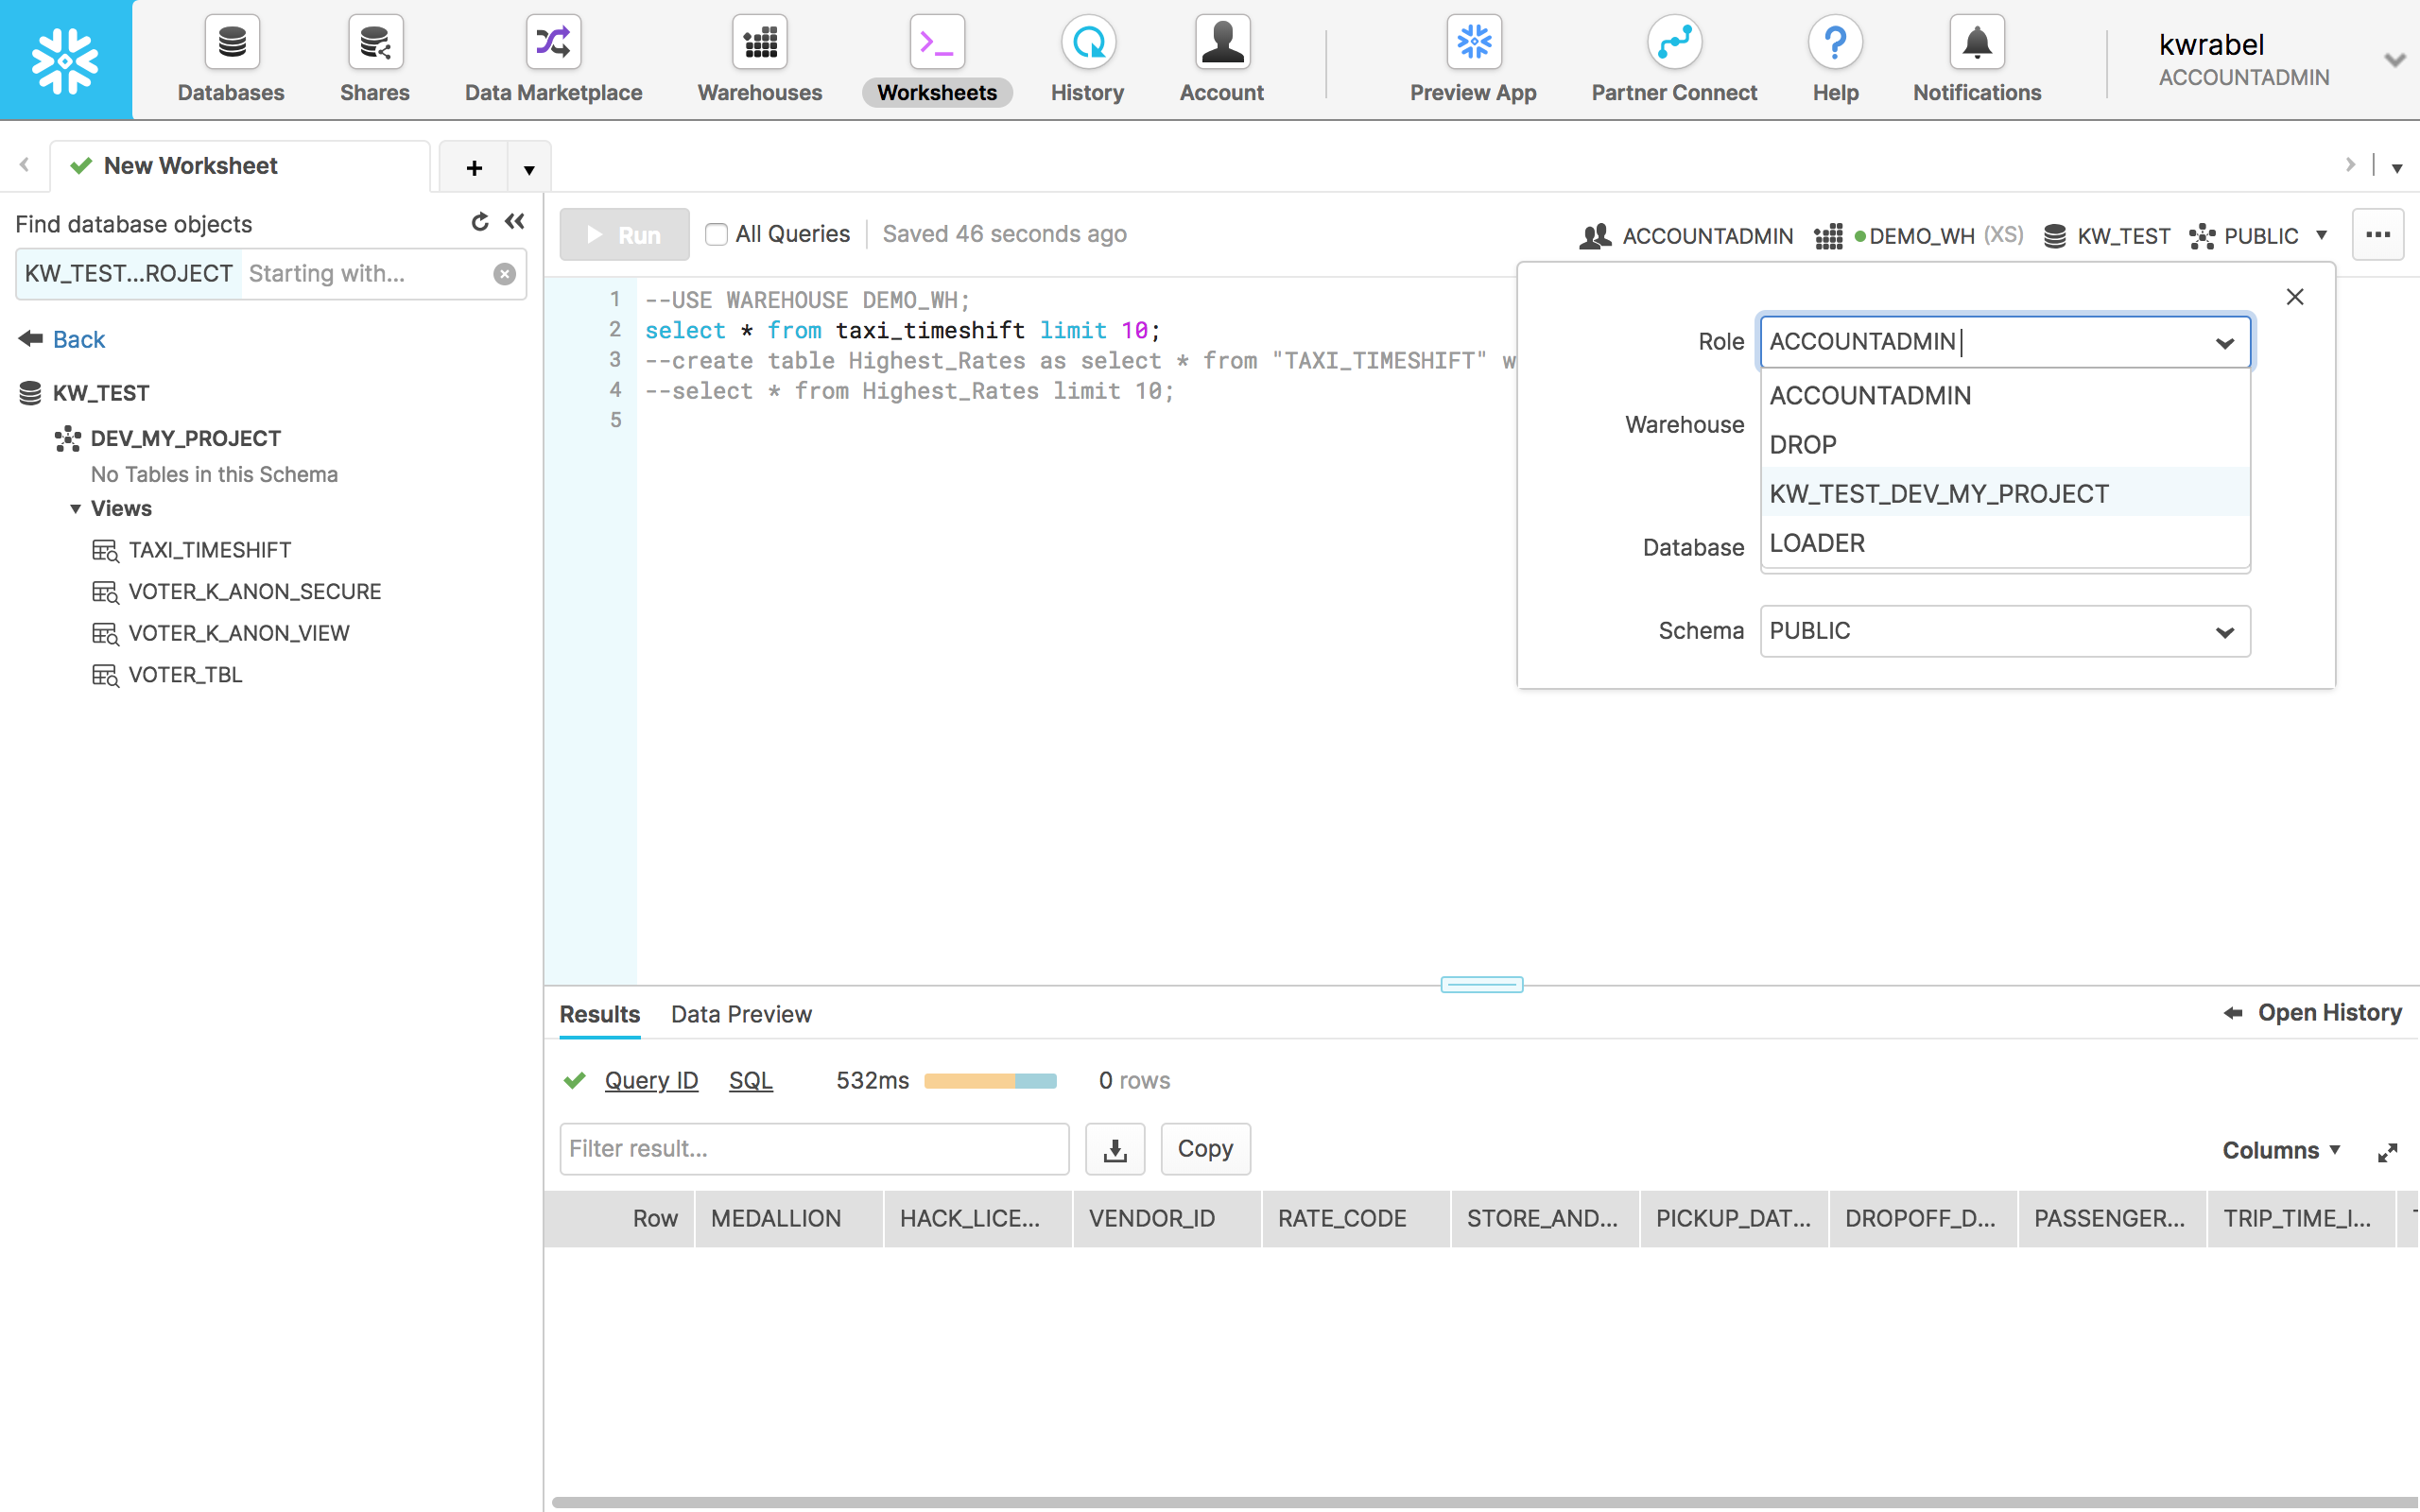Open History from the results pane
The height and width of the screenshot is (1512, 2420).
point(2312,1013)
